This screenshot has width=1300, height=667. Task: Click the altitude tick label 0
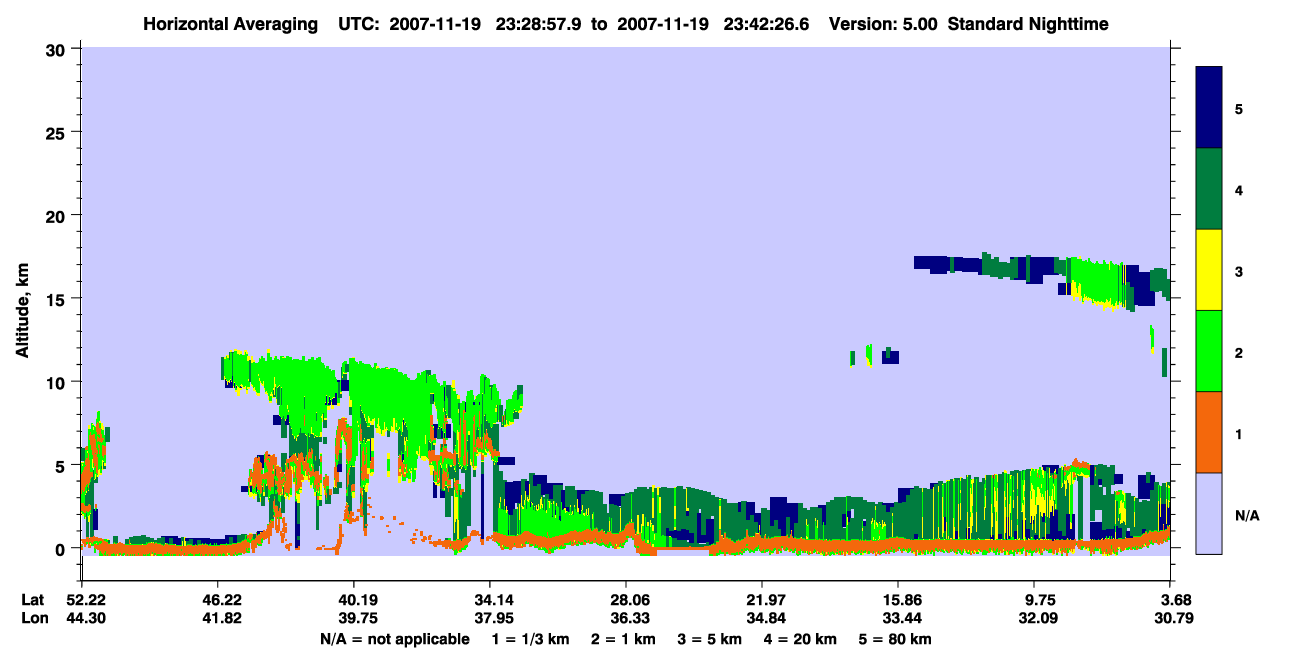click(x=62, y=549)
